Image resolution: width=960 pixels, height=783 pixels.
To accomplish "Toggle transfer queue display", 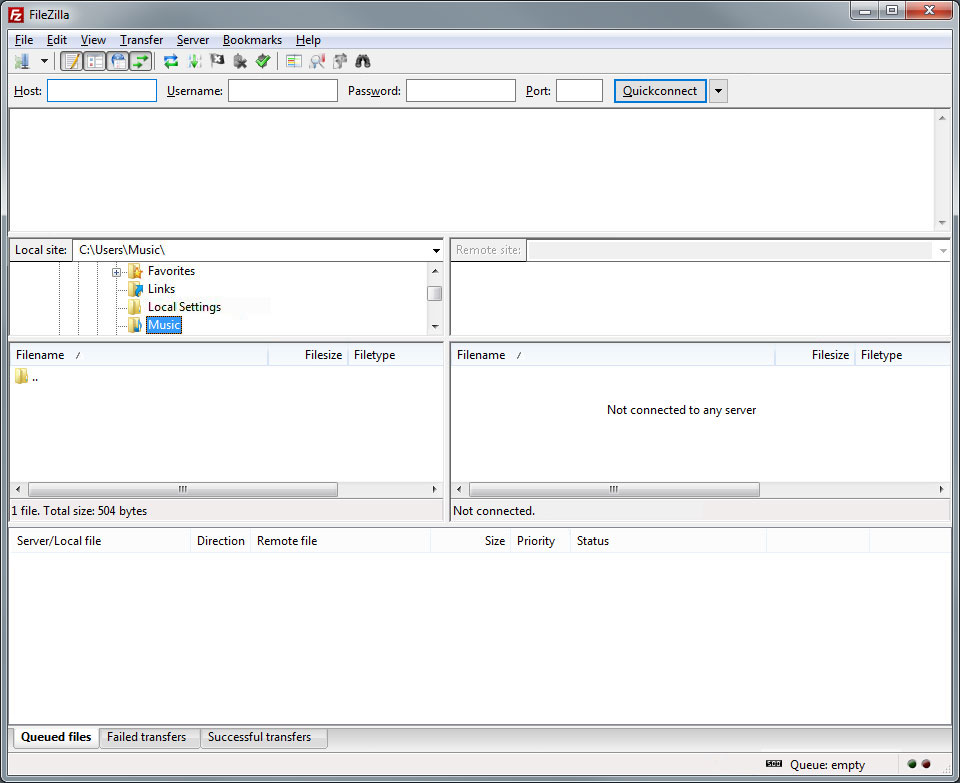I will [x=141, y=61].
